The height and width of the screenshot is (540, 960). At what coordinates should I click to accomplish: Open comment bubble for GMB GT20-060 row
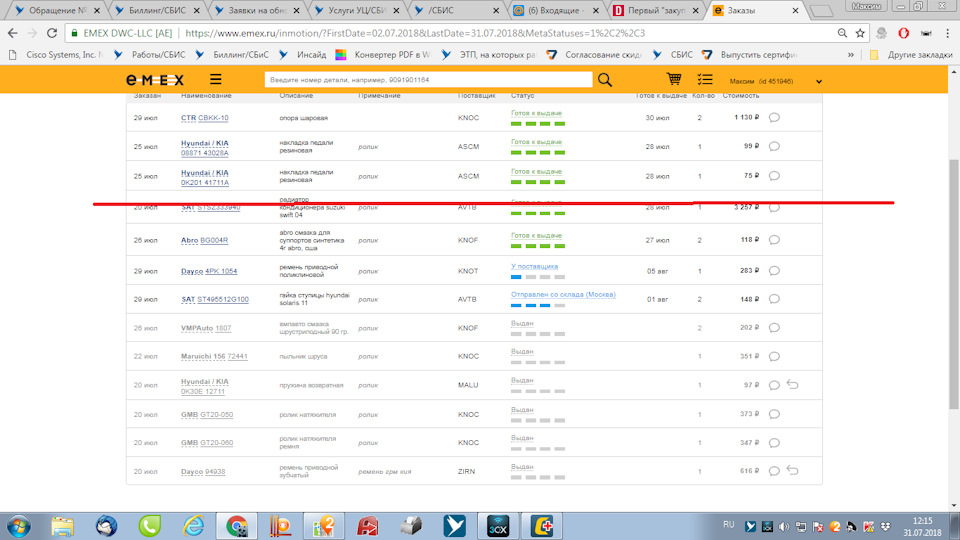point(774,442)
